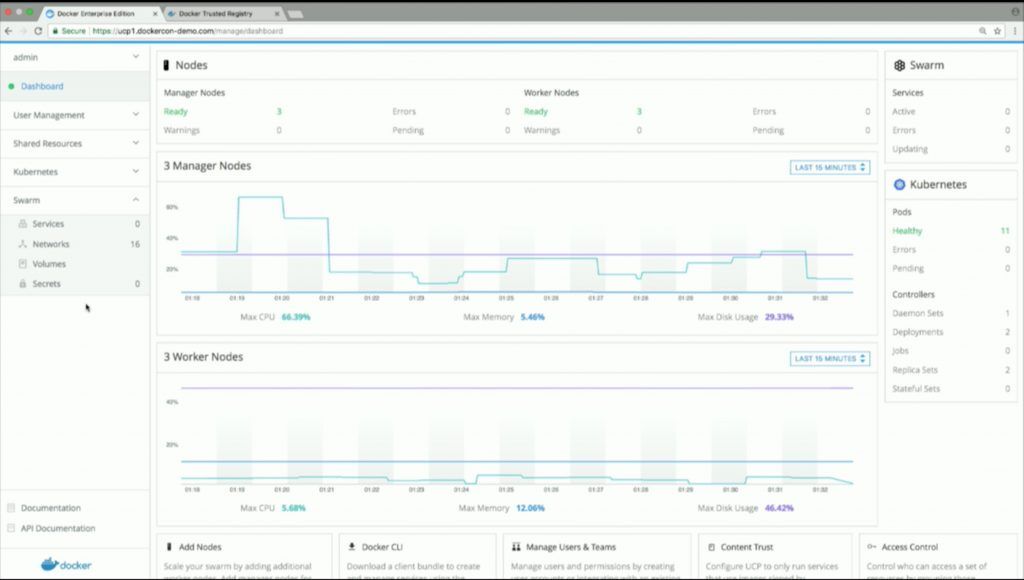The width and height of the screenshot is (1024, 580).
Task: Click the browser address bar URL
Action: (187, 31)
